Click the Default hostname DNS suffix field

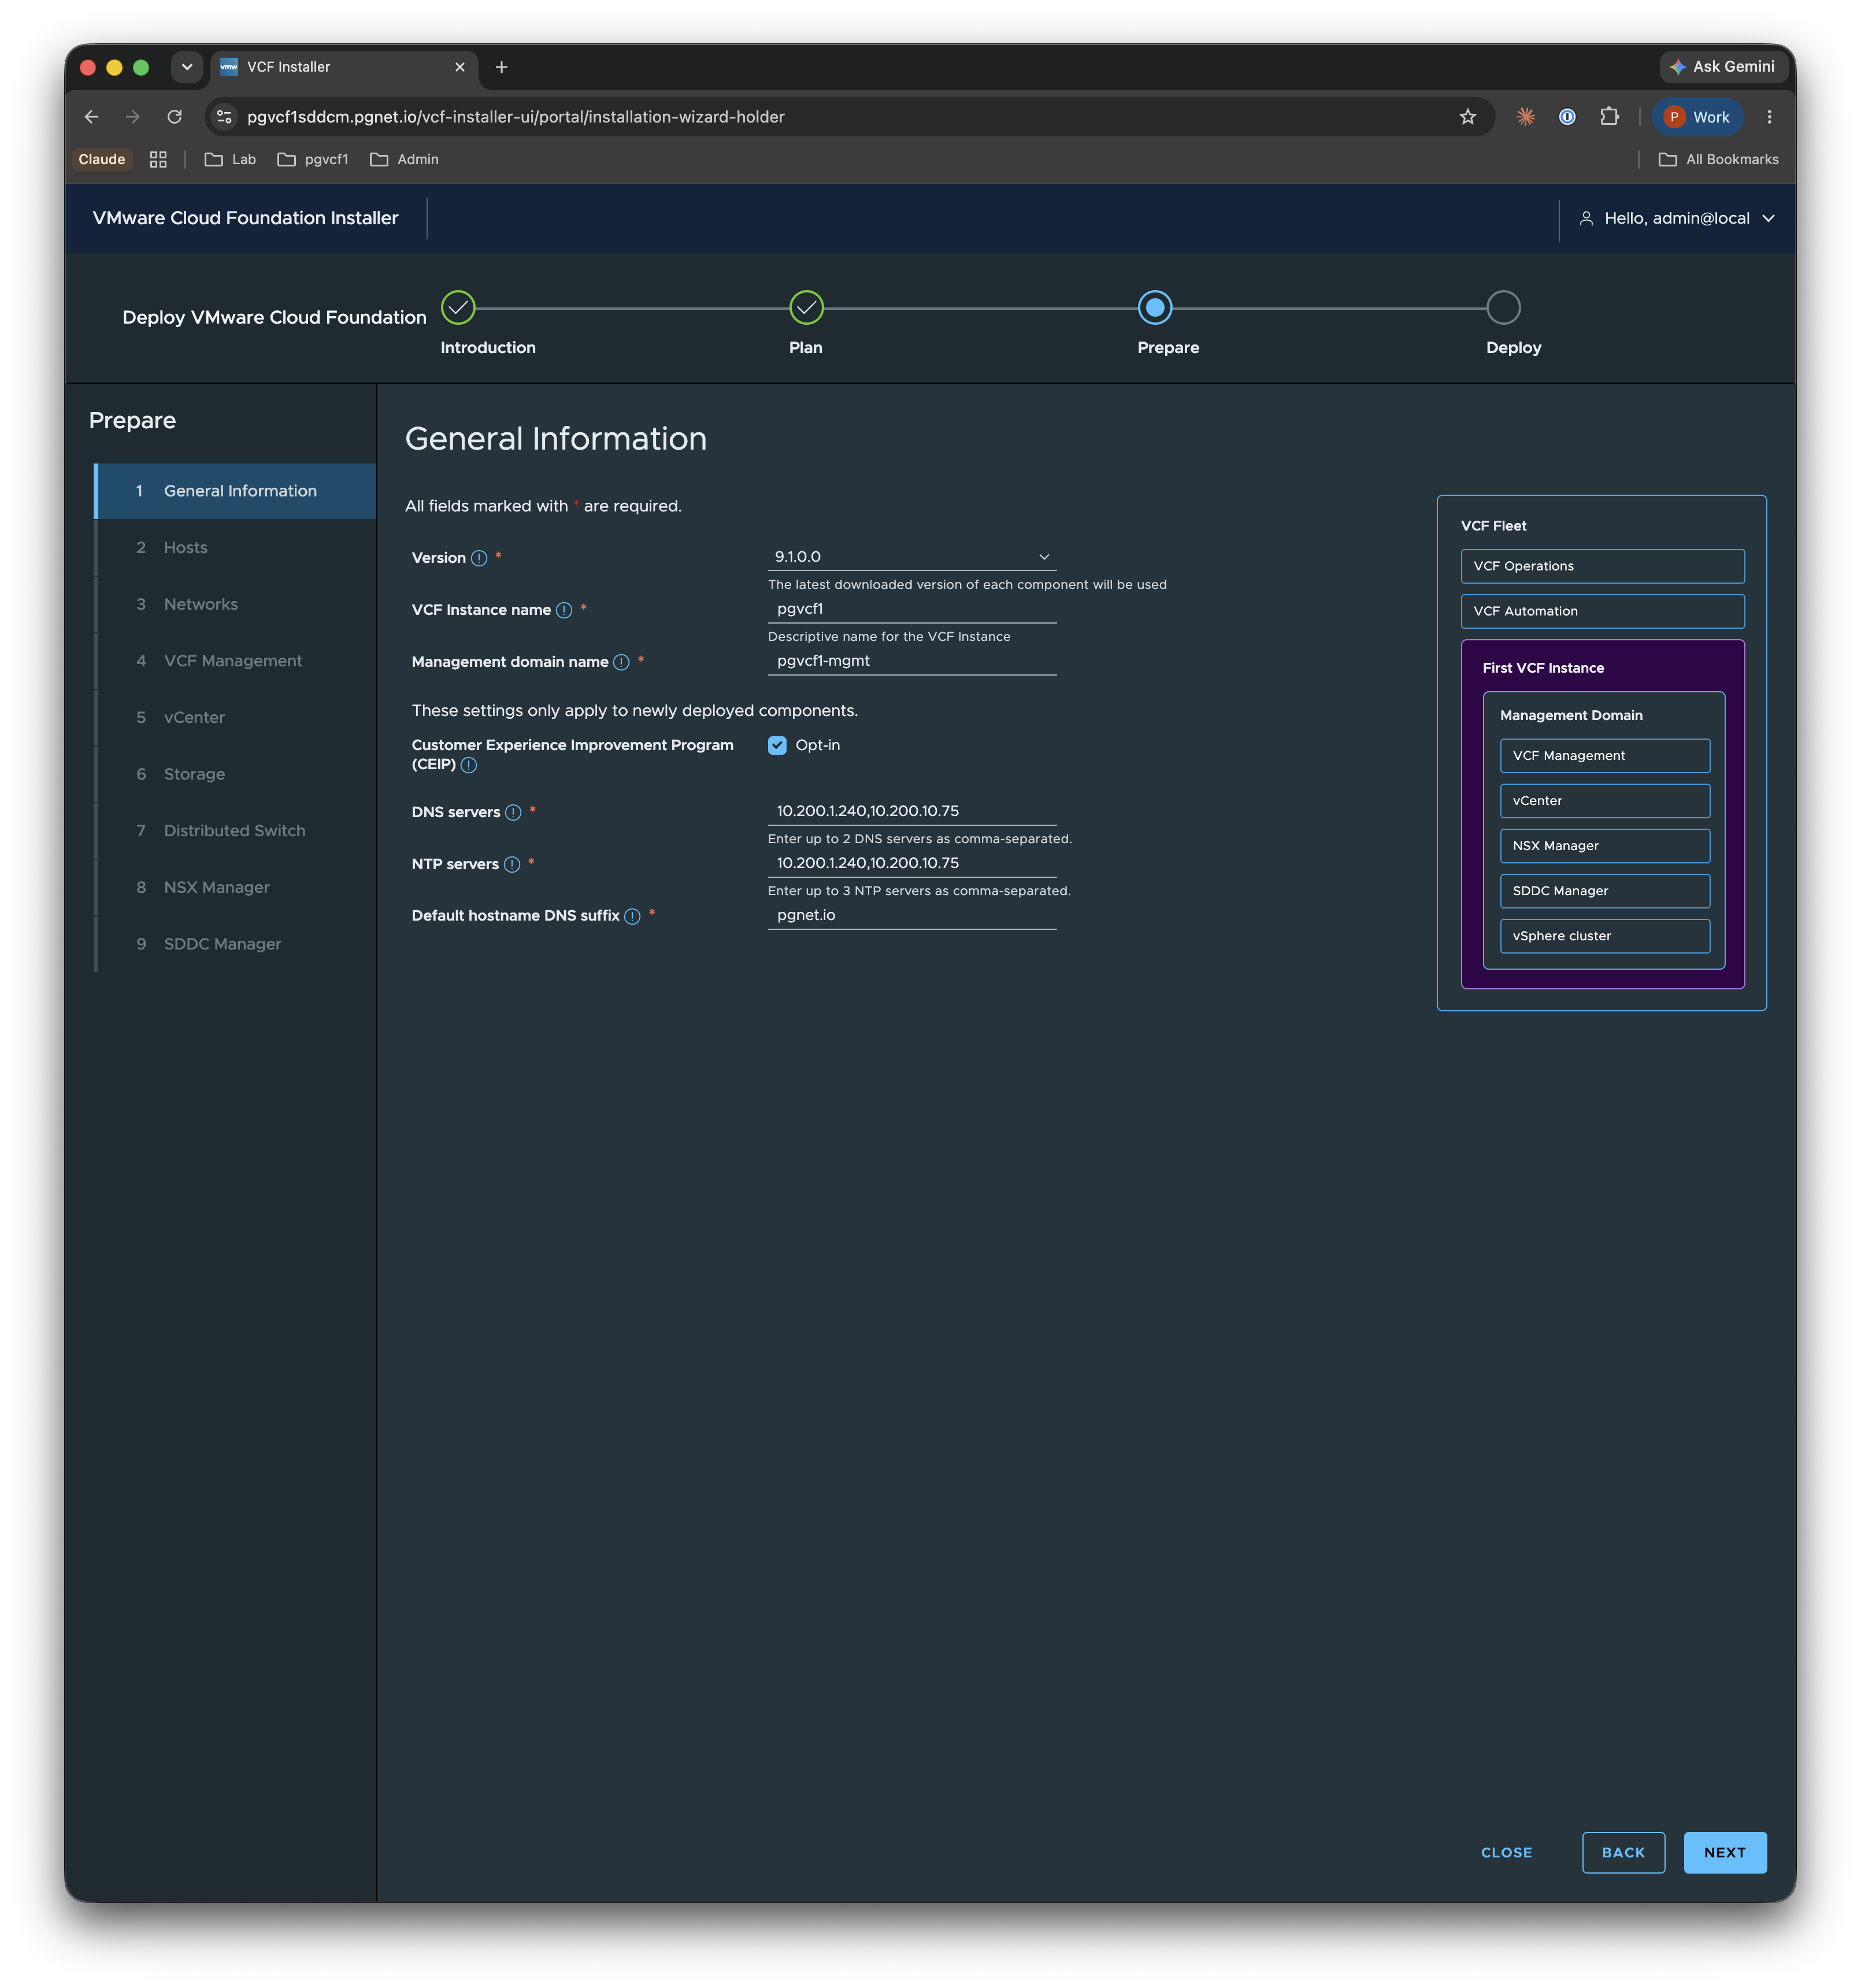[911, 915]
